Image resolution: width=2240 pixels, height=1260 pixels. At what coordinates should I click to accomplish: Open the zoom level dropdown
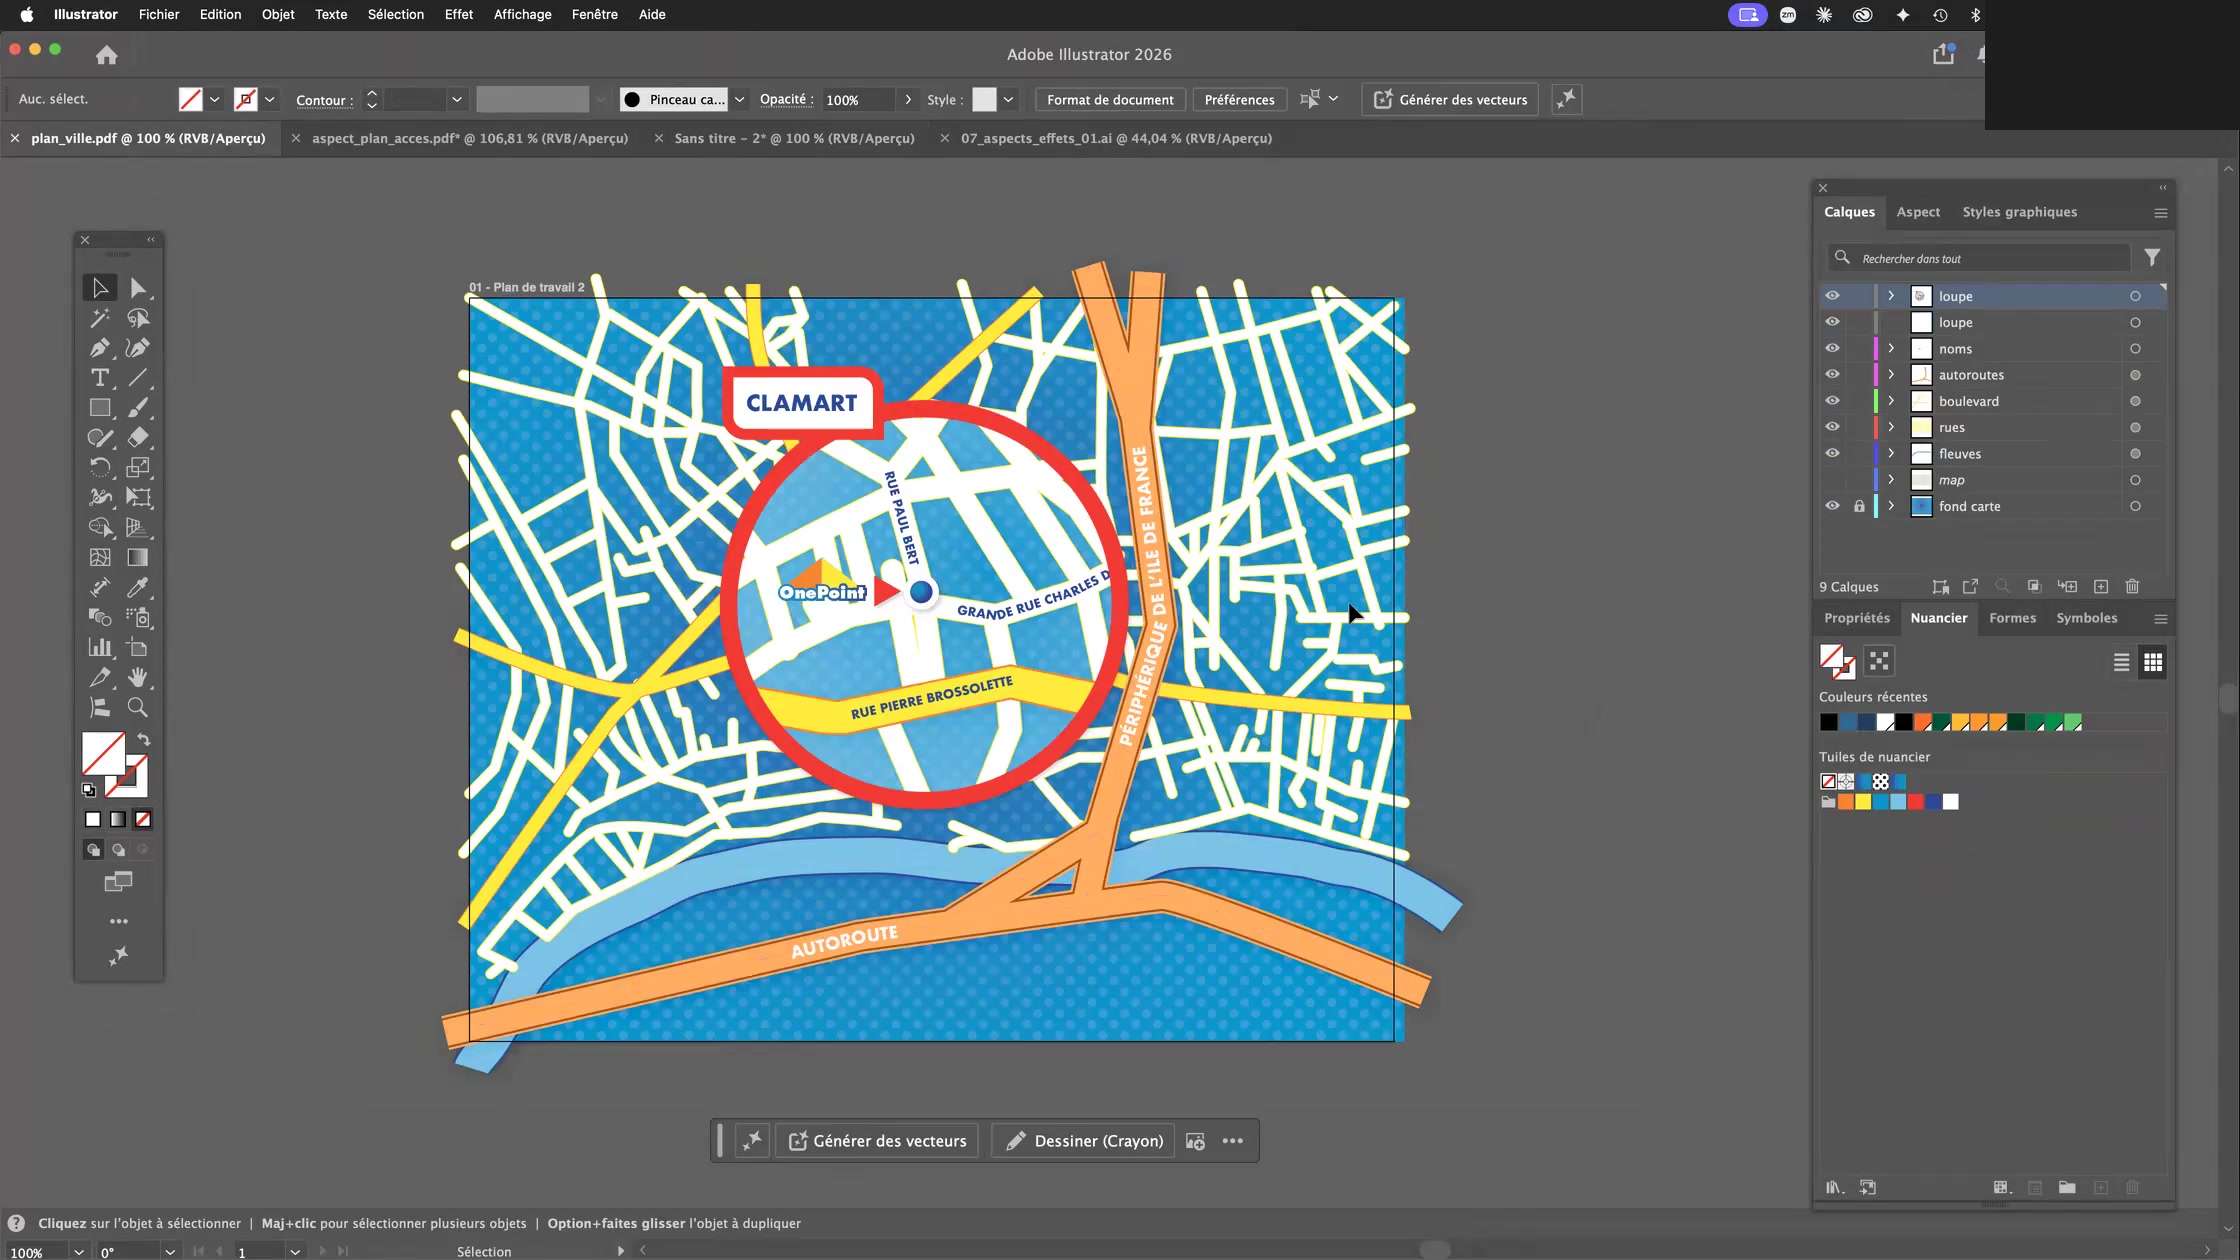pyautogui.click(x=79, y=1252)
